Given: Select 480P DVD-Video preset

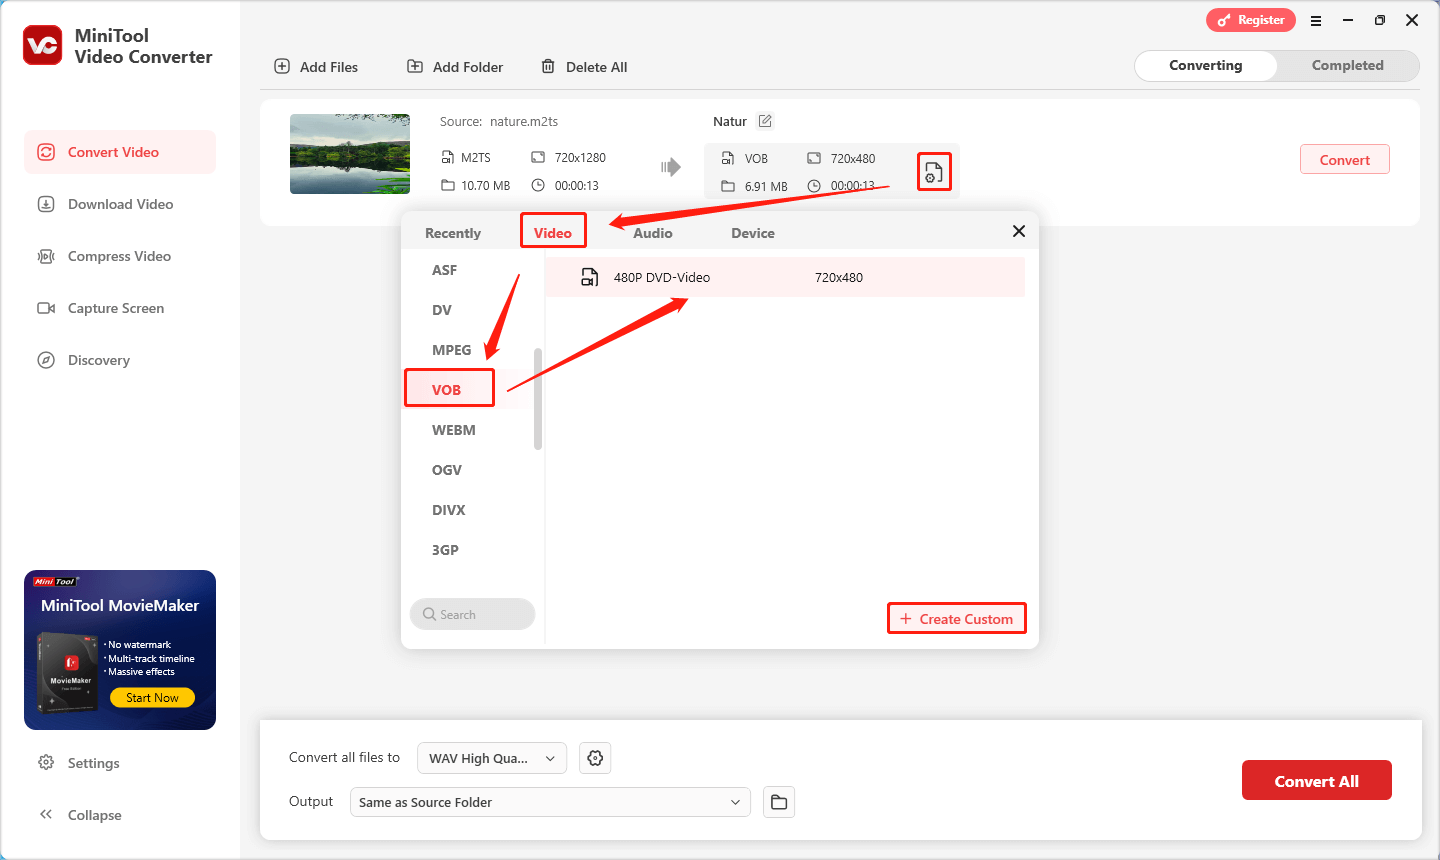Looking at the screenshot, I should pyautogui.click(x=785, y=277).
